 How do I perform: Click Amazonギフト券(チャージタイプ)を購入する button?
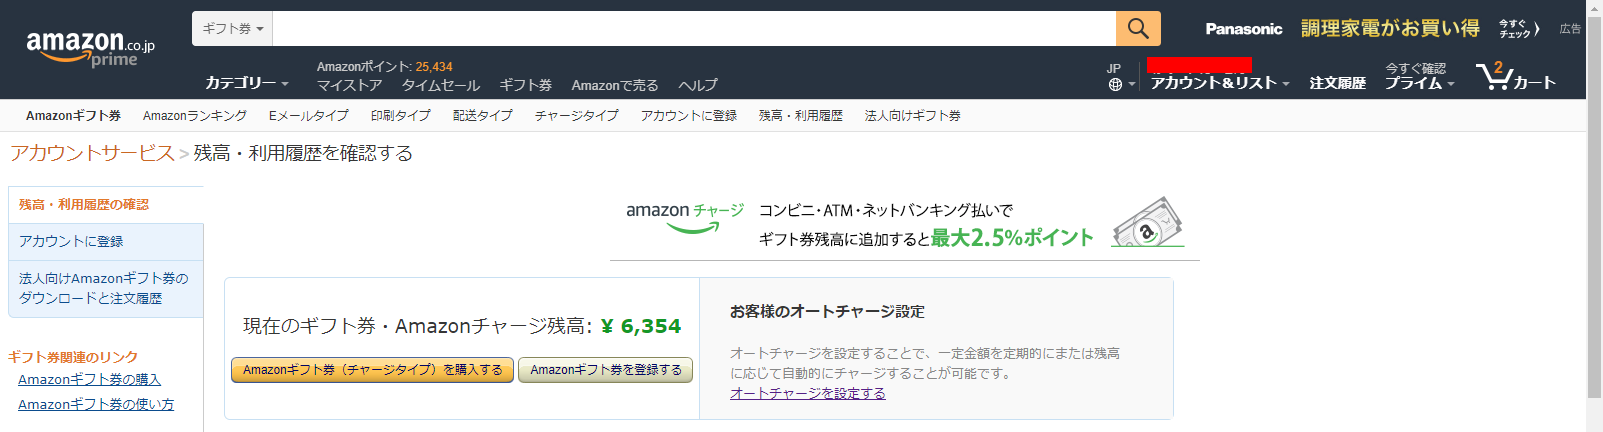pos(373,370)
